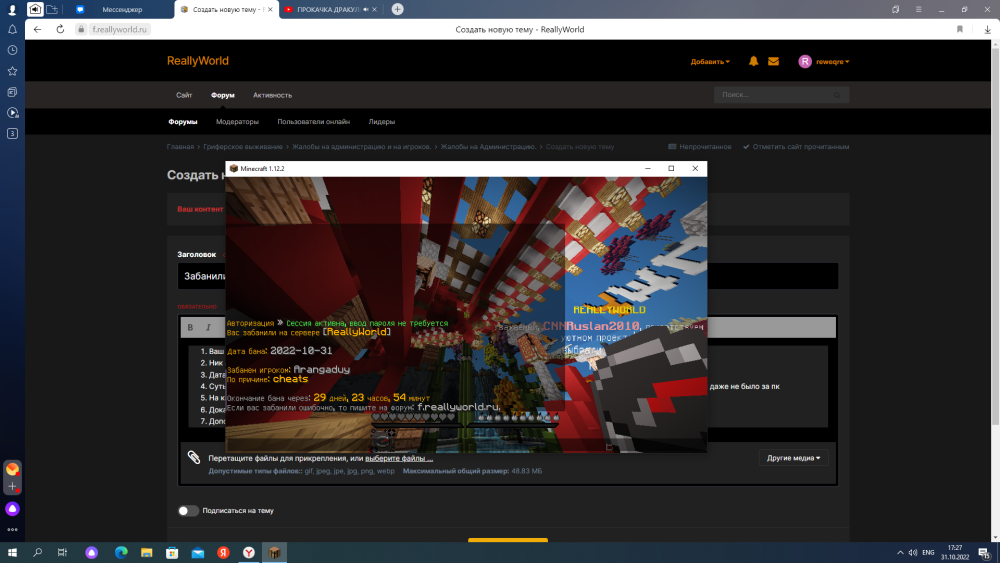The image size is (1000, 563).
Task: Open Microsoft Edge from taskbar
Action: [121, 552]
